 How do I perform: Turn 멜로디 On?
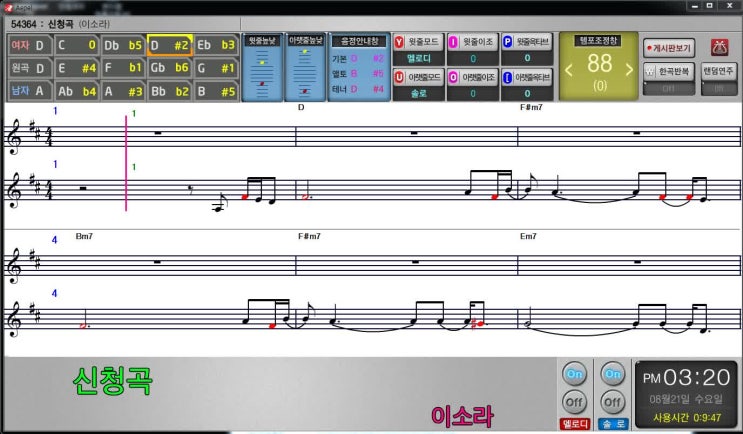(574, 374)
